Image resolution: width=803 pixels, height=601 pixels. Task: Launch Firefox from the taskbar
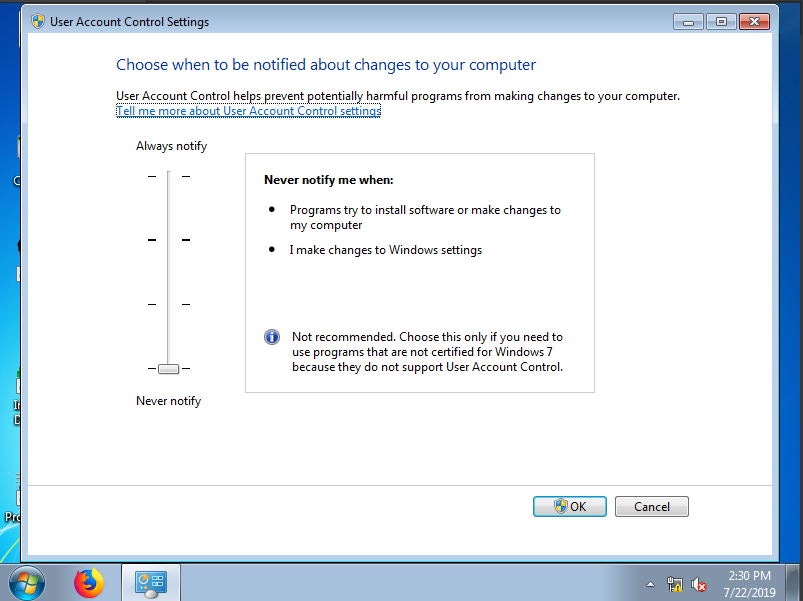[x=89, y=583]
